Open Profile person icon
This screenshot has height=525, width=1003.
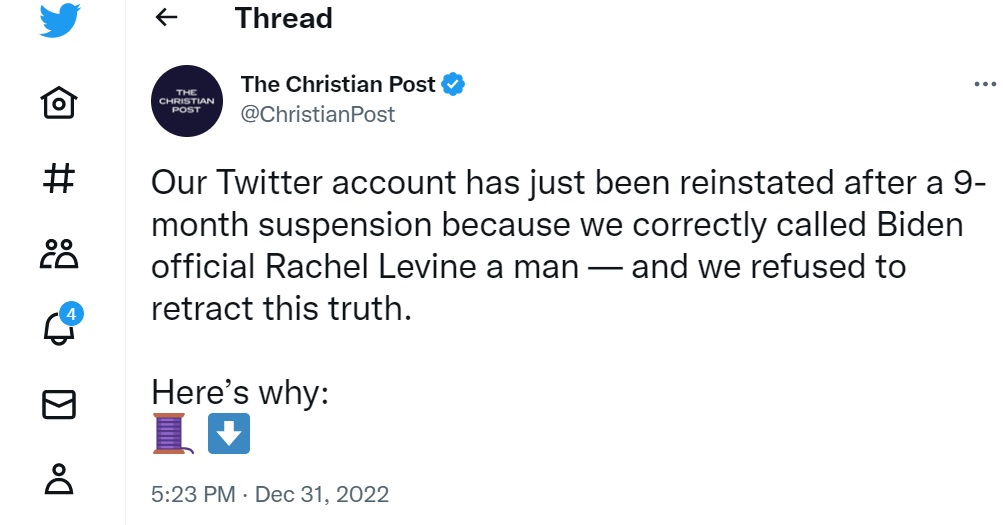point(59,479)
